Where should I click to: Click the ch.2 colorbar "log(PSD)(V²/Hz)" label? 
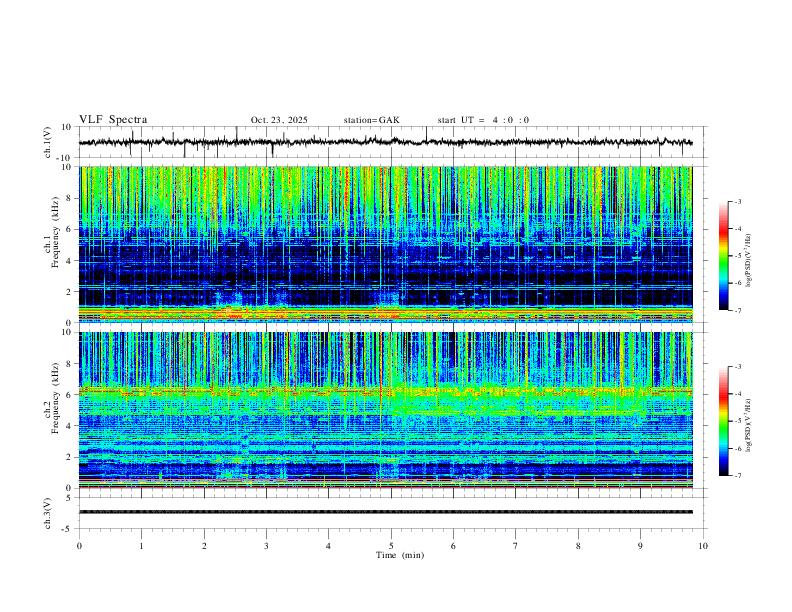(749, 426)
